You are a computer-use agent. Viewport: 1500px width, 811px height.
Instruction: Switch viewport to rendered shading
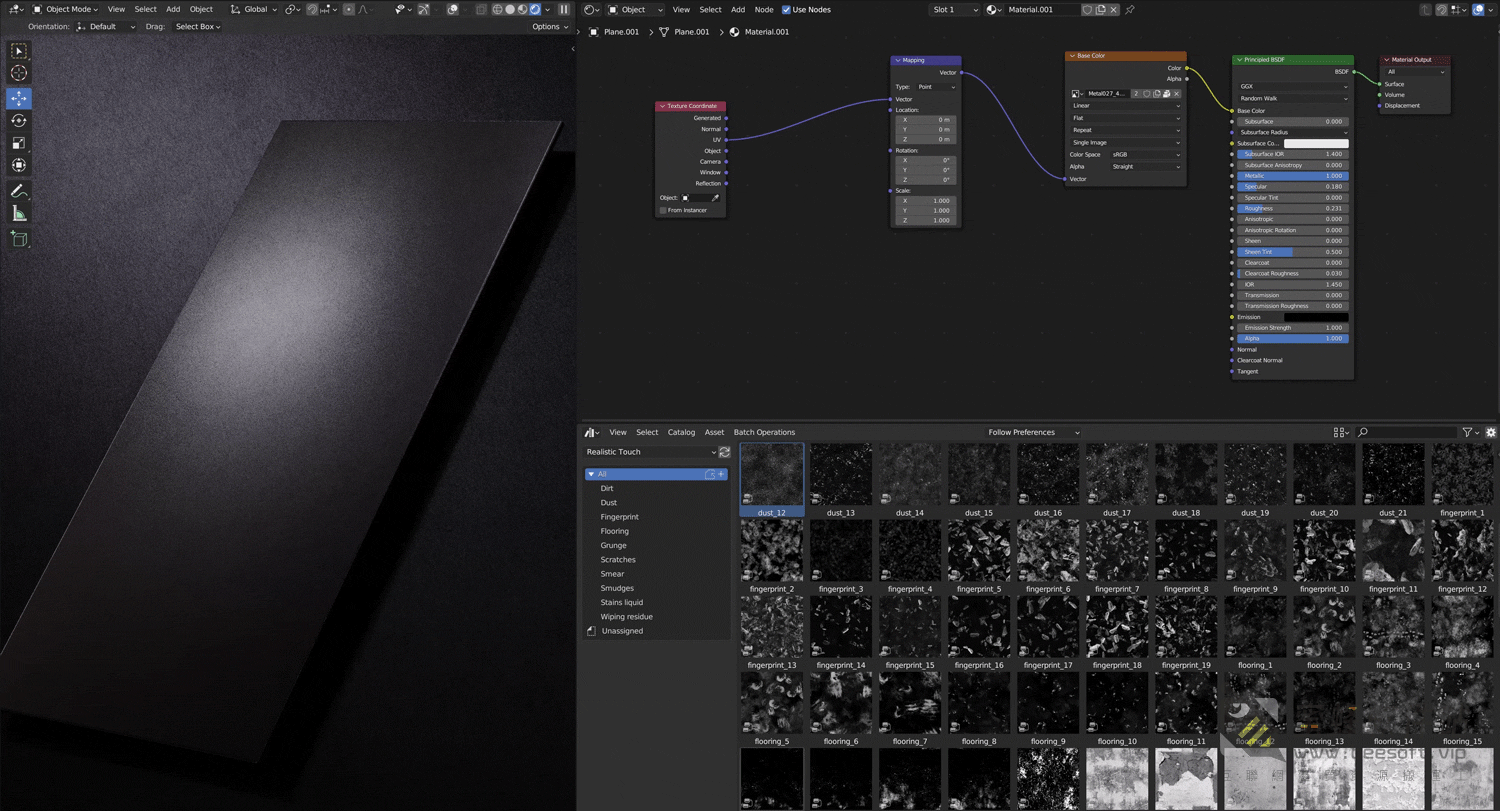tap(535, 9)
